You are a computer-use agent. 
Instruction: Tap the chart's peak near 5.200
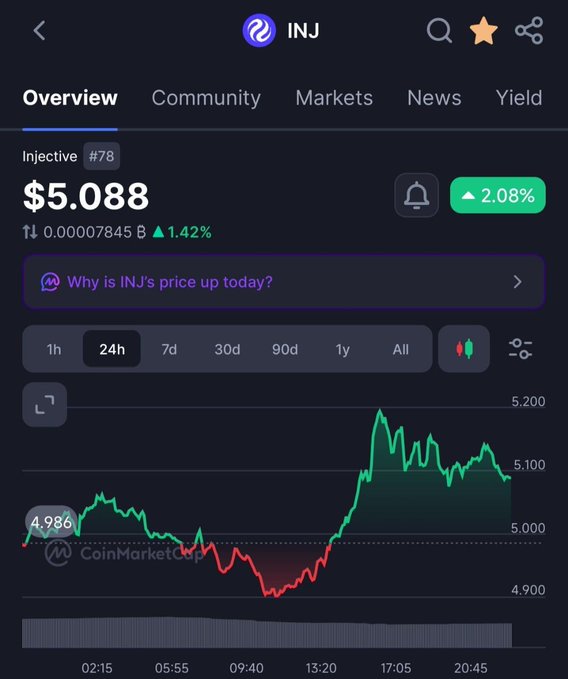[x=380, y=411]
